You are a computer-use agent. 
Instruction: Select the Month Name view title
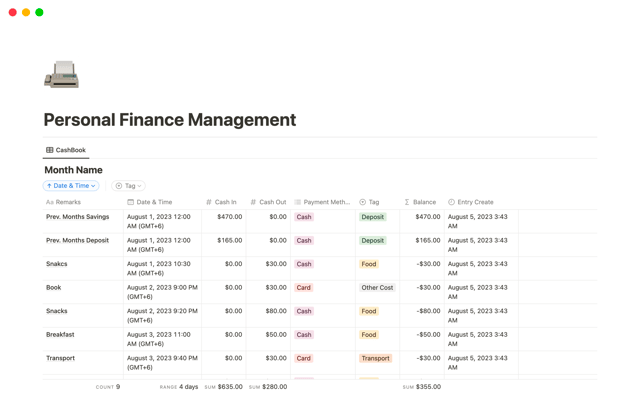coord(73,170)
